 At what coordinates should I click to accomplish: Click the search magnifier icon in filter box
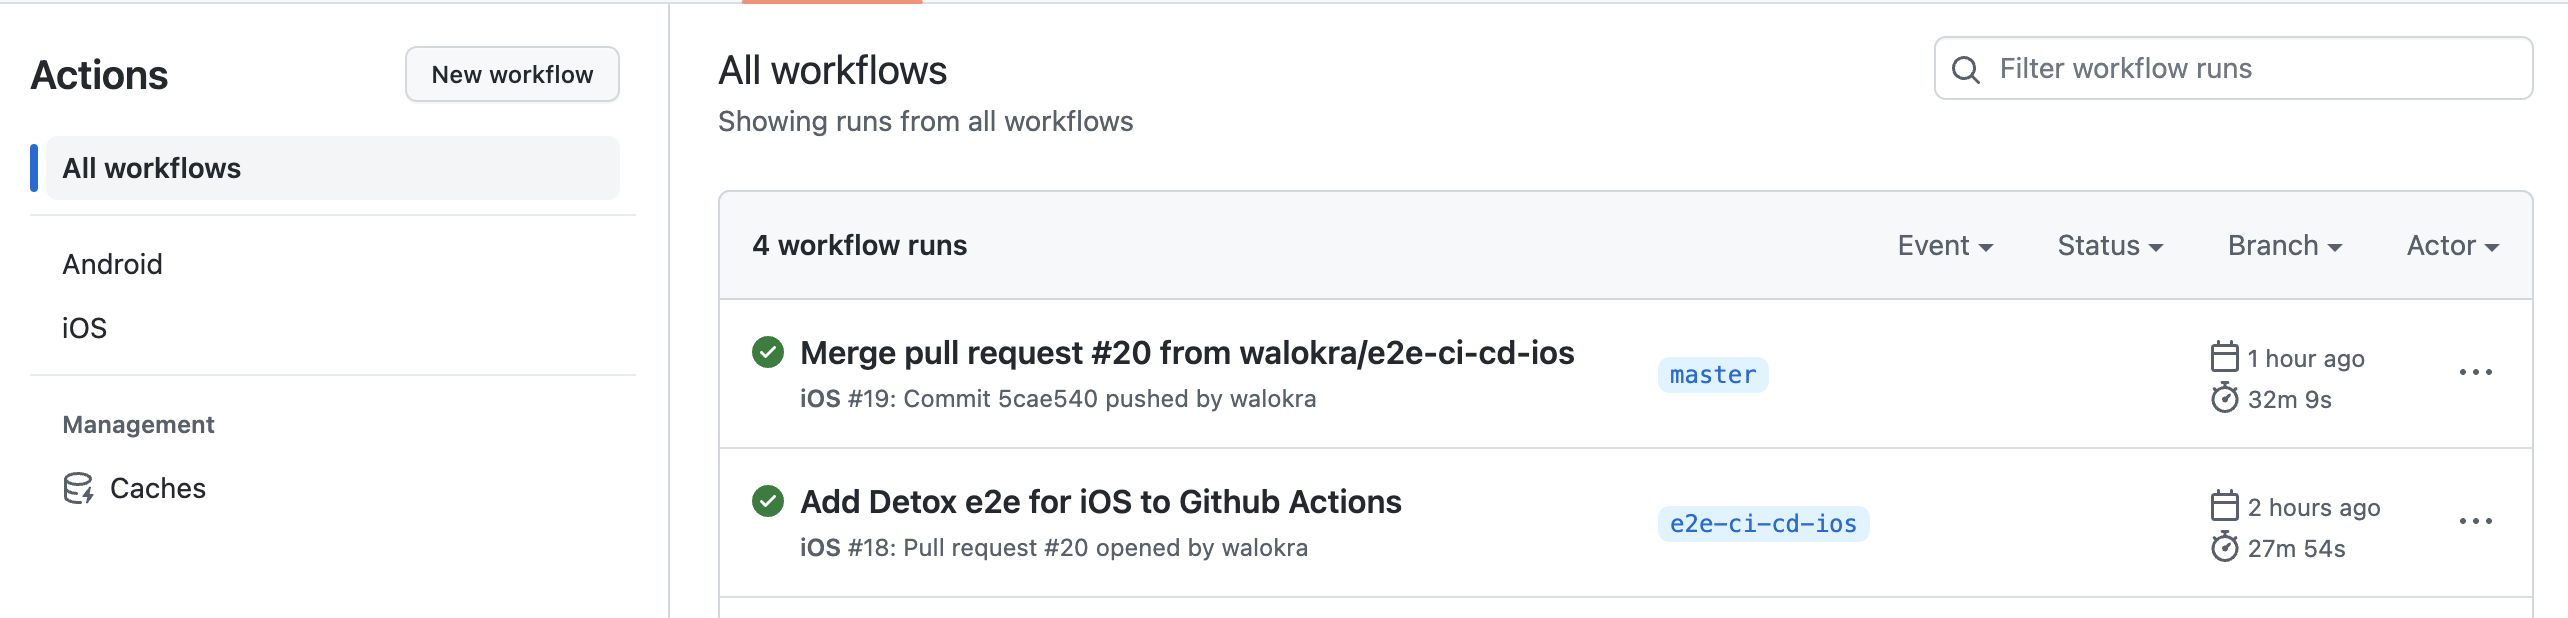(x=1965, y=69)
